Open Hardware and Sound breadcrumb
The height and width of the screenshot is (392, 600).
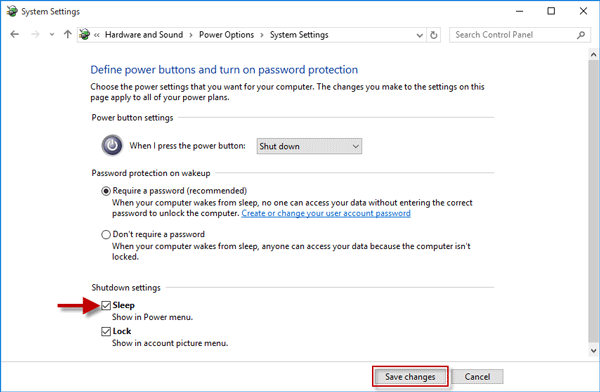coord(144,35)
